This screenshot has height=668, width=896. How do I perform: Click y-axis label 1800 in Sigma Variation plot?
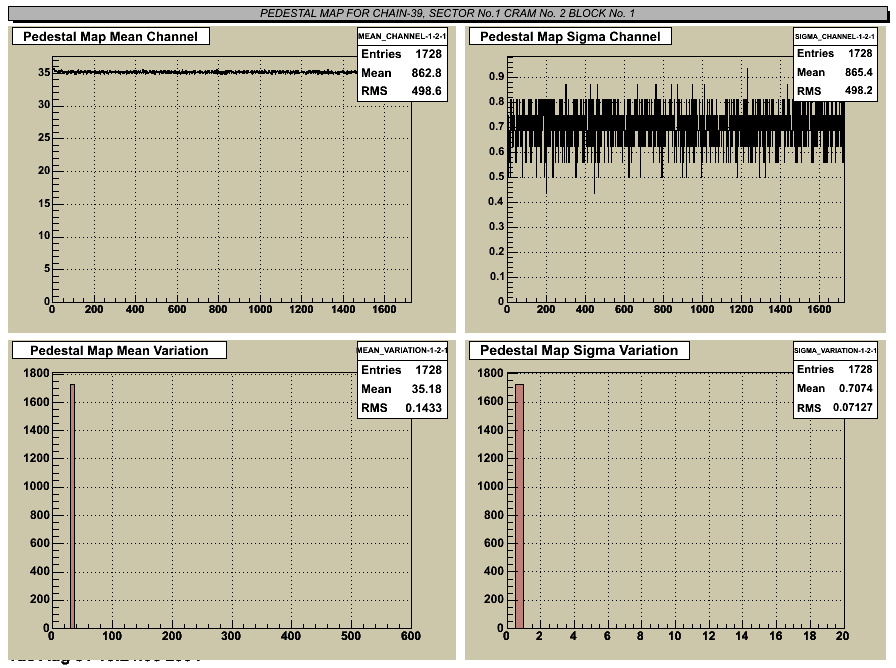click(x=490, y=373)
